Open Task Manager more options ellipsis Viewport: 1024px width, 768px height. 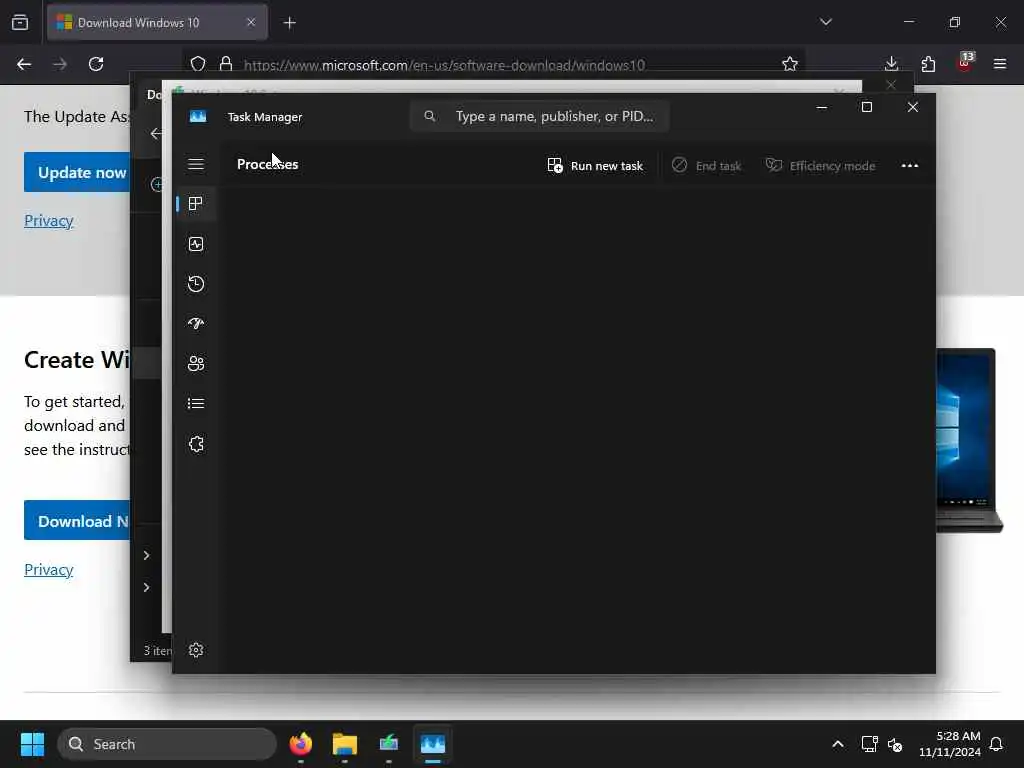[910, 166]
